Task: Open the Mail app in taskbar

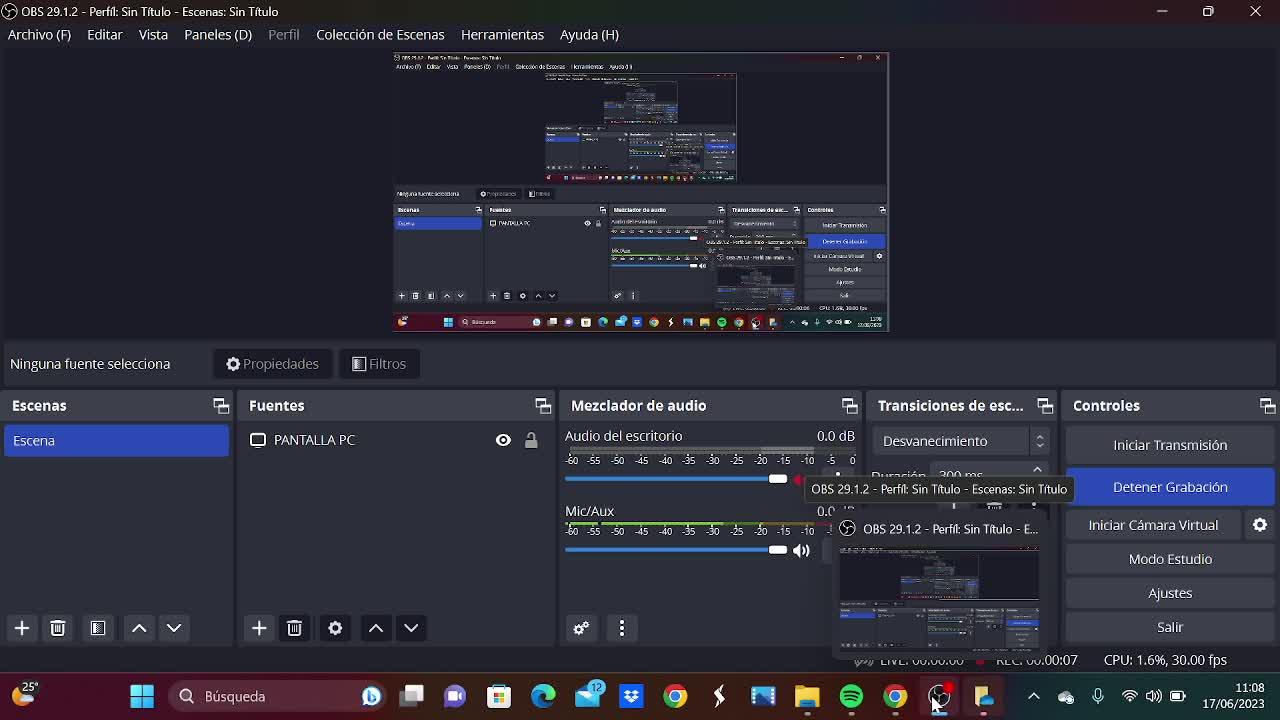Action: coord(588,695)
